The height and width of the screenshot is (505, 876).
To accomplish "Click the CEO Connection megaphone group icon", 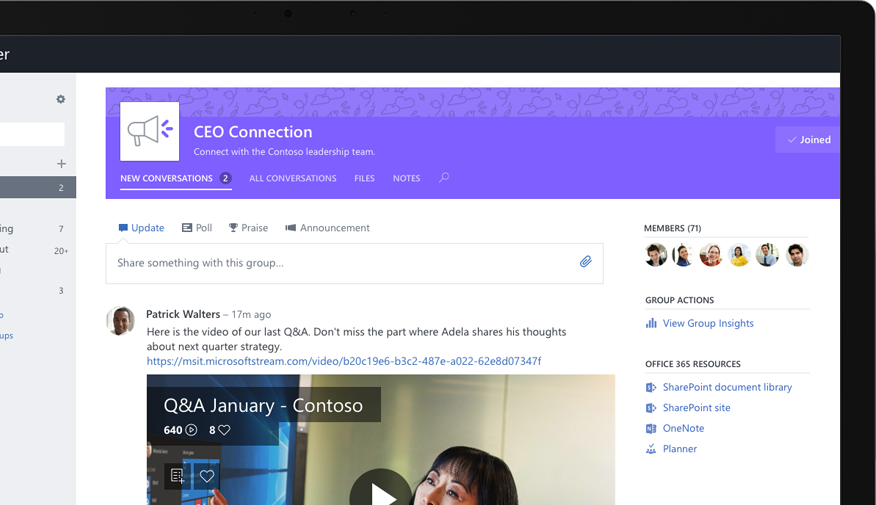I will 150,131.
